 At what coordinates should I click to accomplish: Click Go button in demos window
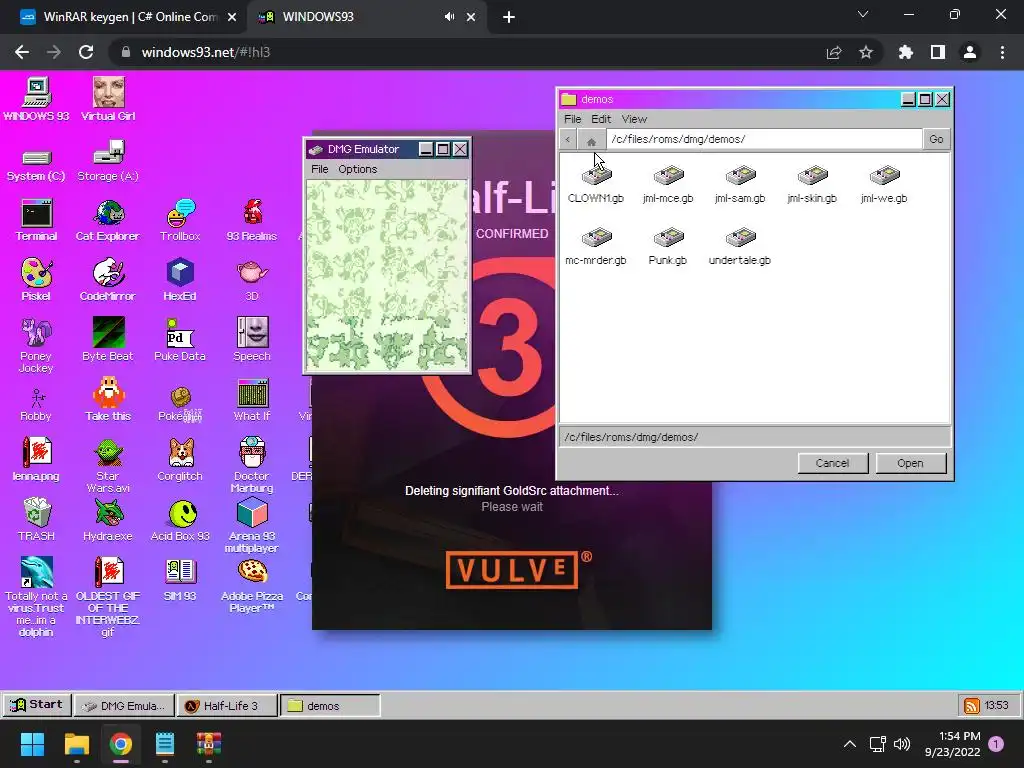coord(936,139)
